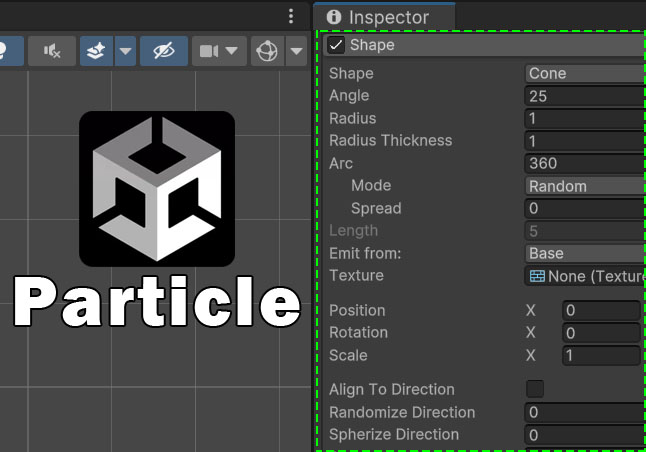The width and height of the screenshot is (646, 452).
Task: Toggle scene effects (skybox/fx) button
Action: 96,51
